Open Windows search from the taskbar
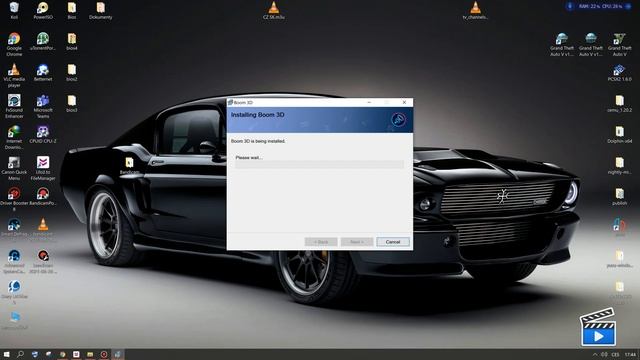Screen dimensions: 640x360 (x=20, y=354)
